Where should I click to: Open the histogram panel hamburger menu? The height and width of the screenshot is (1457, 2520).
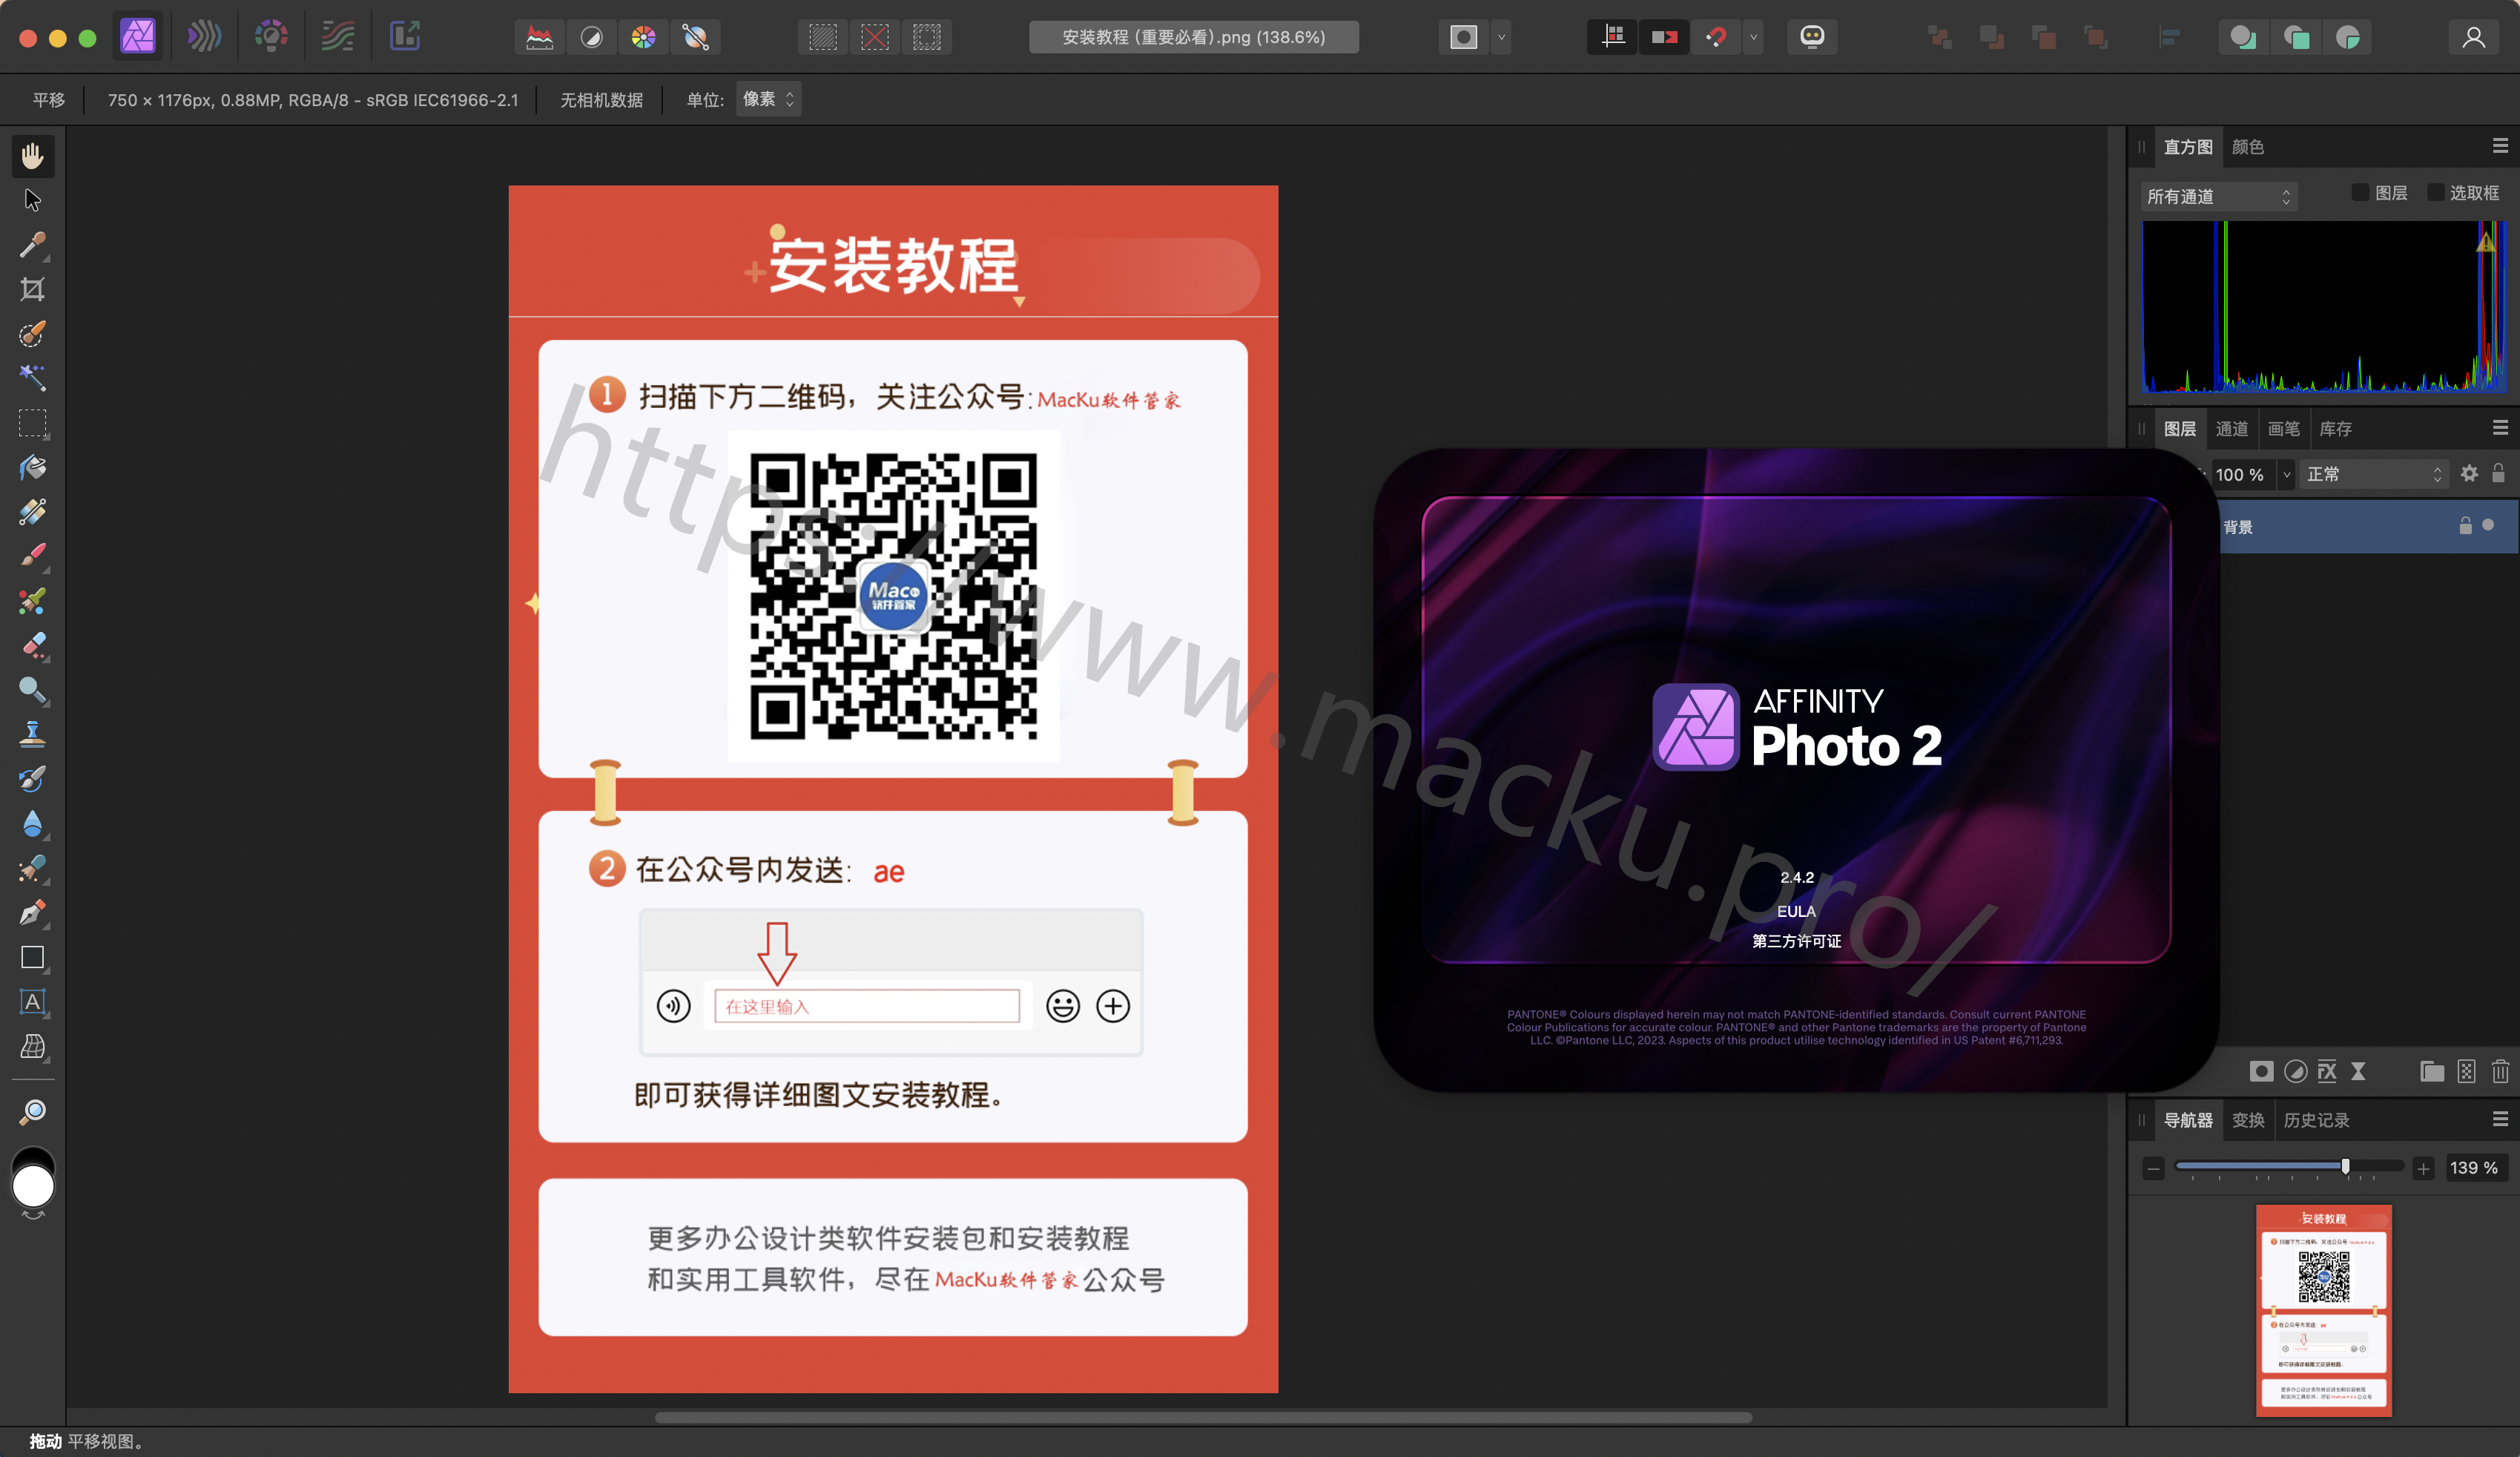2500,146
